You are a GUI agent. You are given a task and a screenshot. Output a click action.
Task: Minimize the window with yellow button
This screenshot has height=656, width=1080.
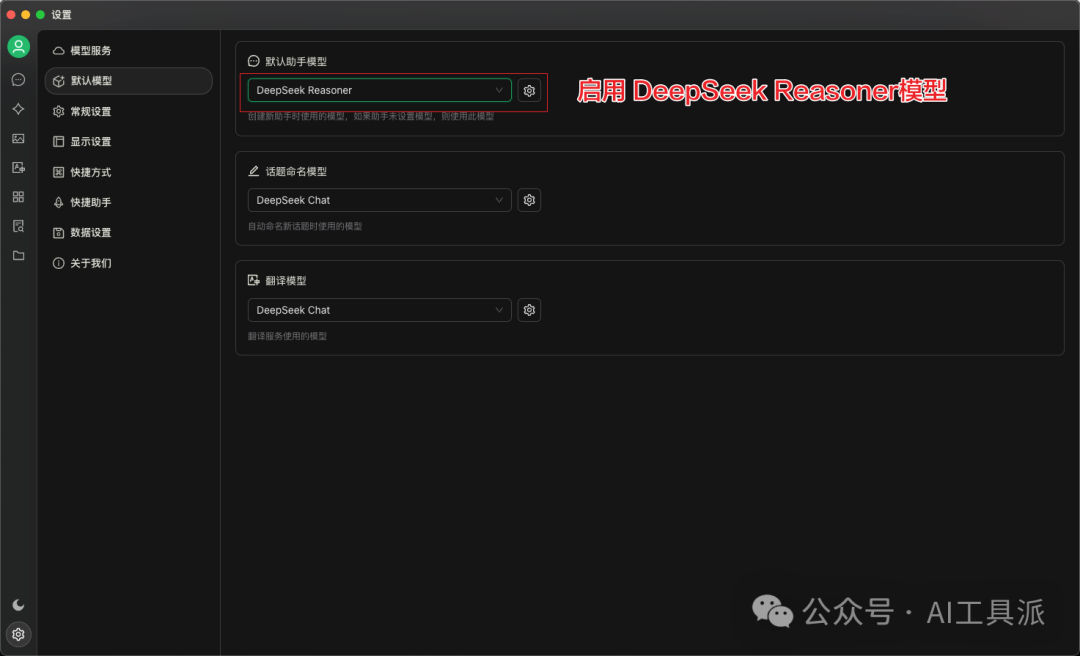pos(25,14)
